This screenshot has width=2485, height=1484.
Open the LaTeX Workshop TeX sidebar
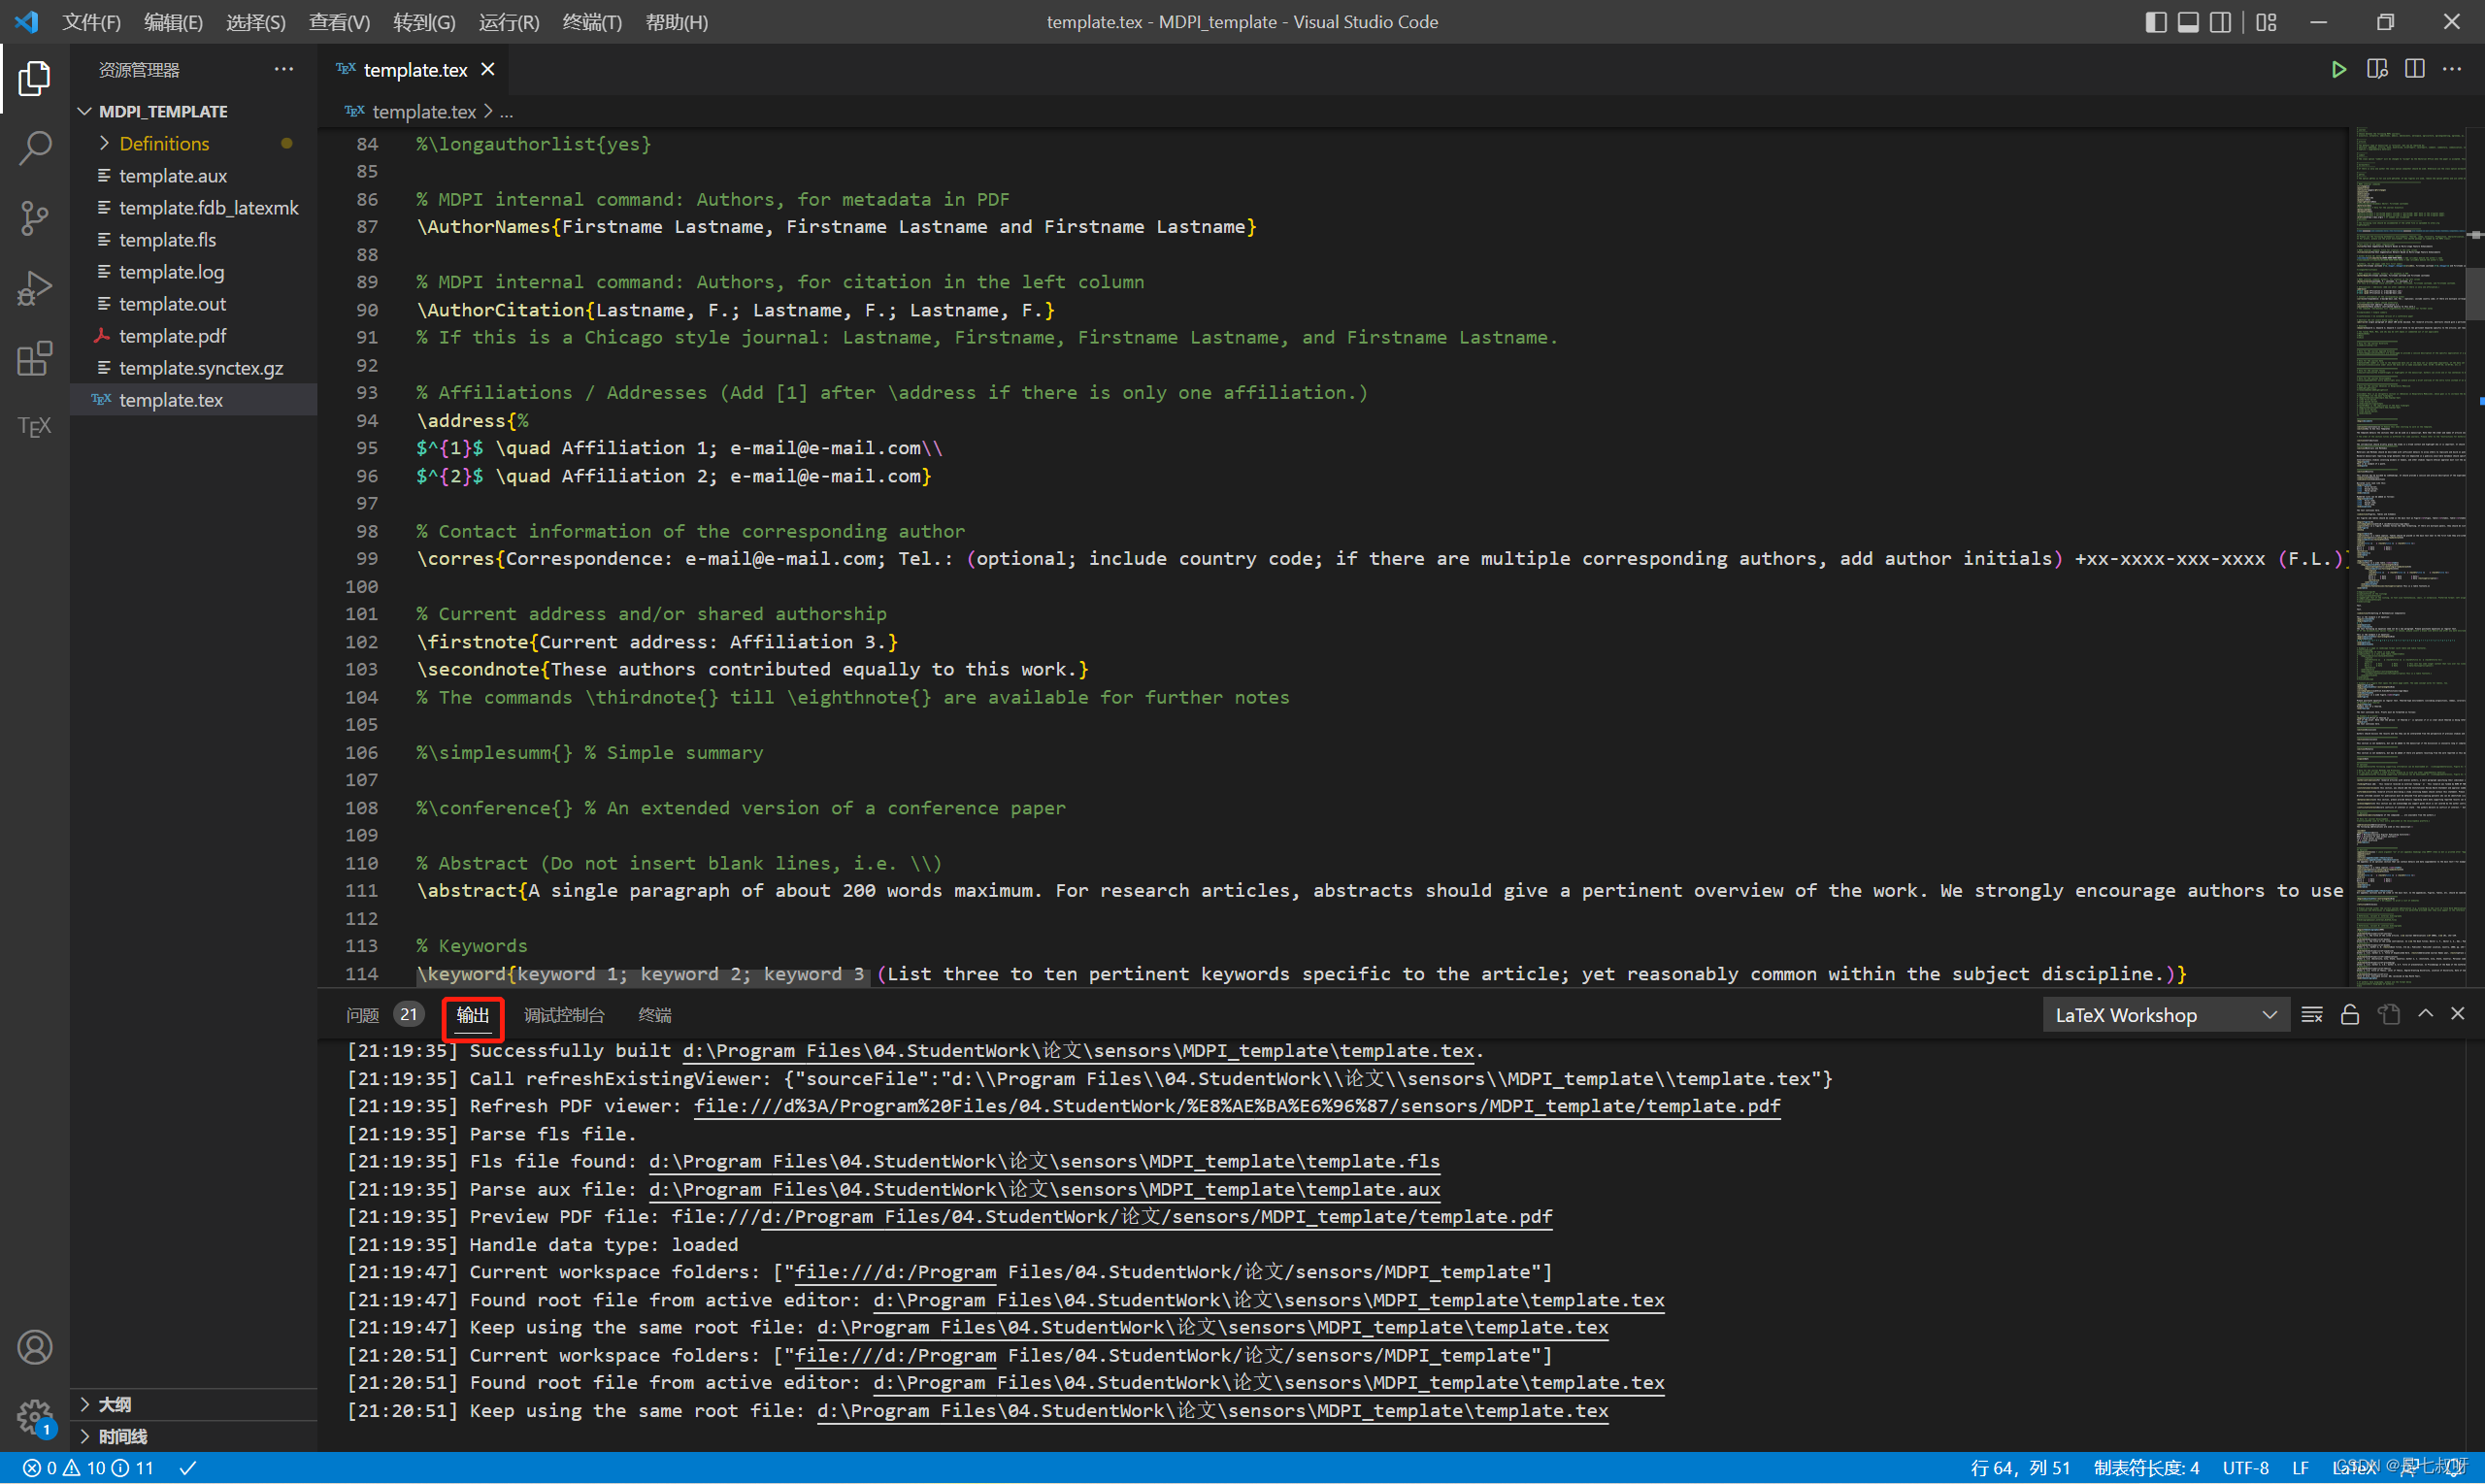(34, 427)
